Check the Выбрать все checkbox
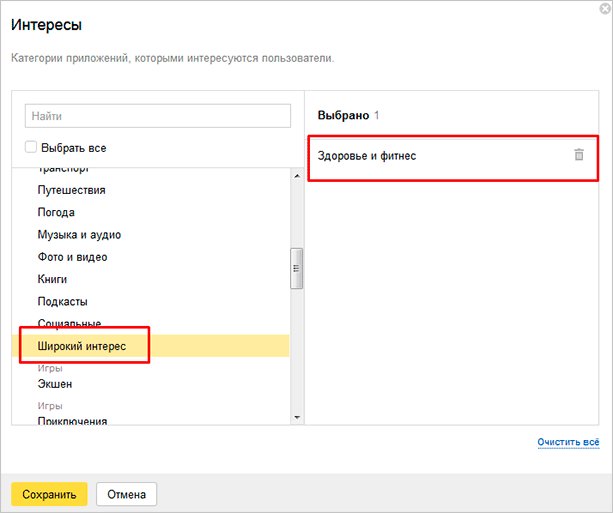 (31, 148)
